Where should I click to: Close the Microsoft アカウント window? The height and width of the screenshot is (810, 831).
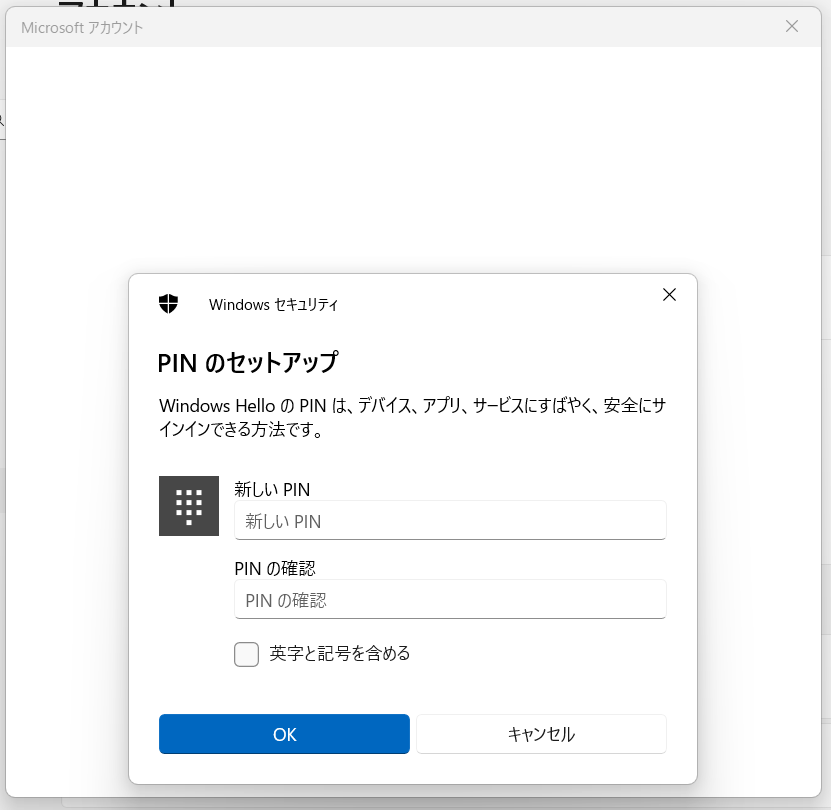[791, 27]
